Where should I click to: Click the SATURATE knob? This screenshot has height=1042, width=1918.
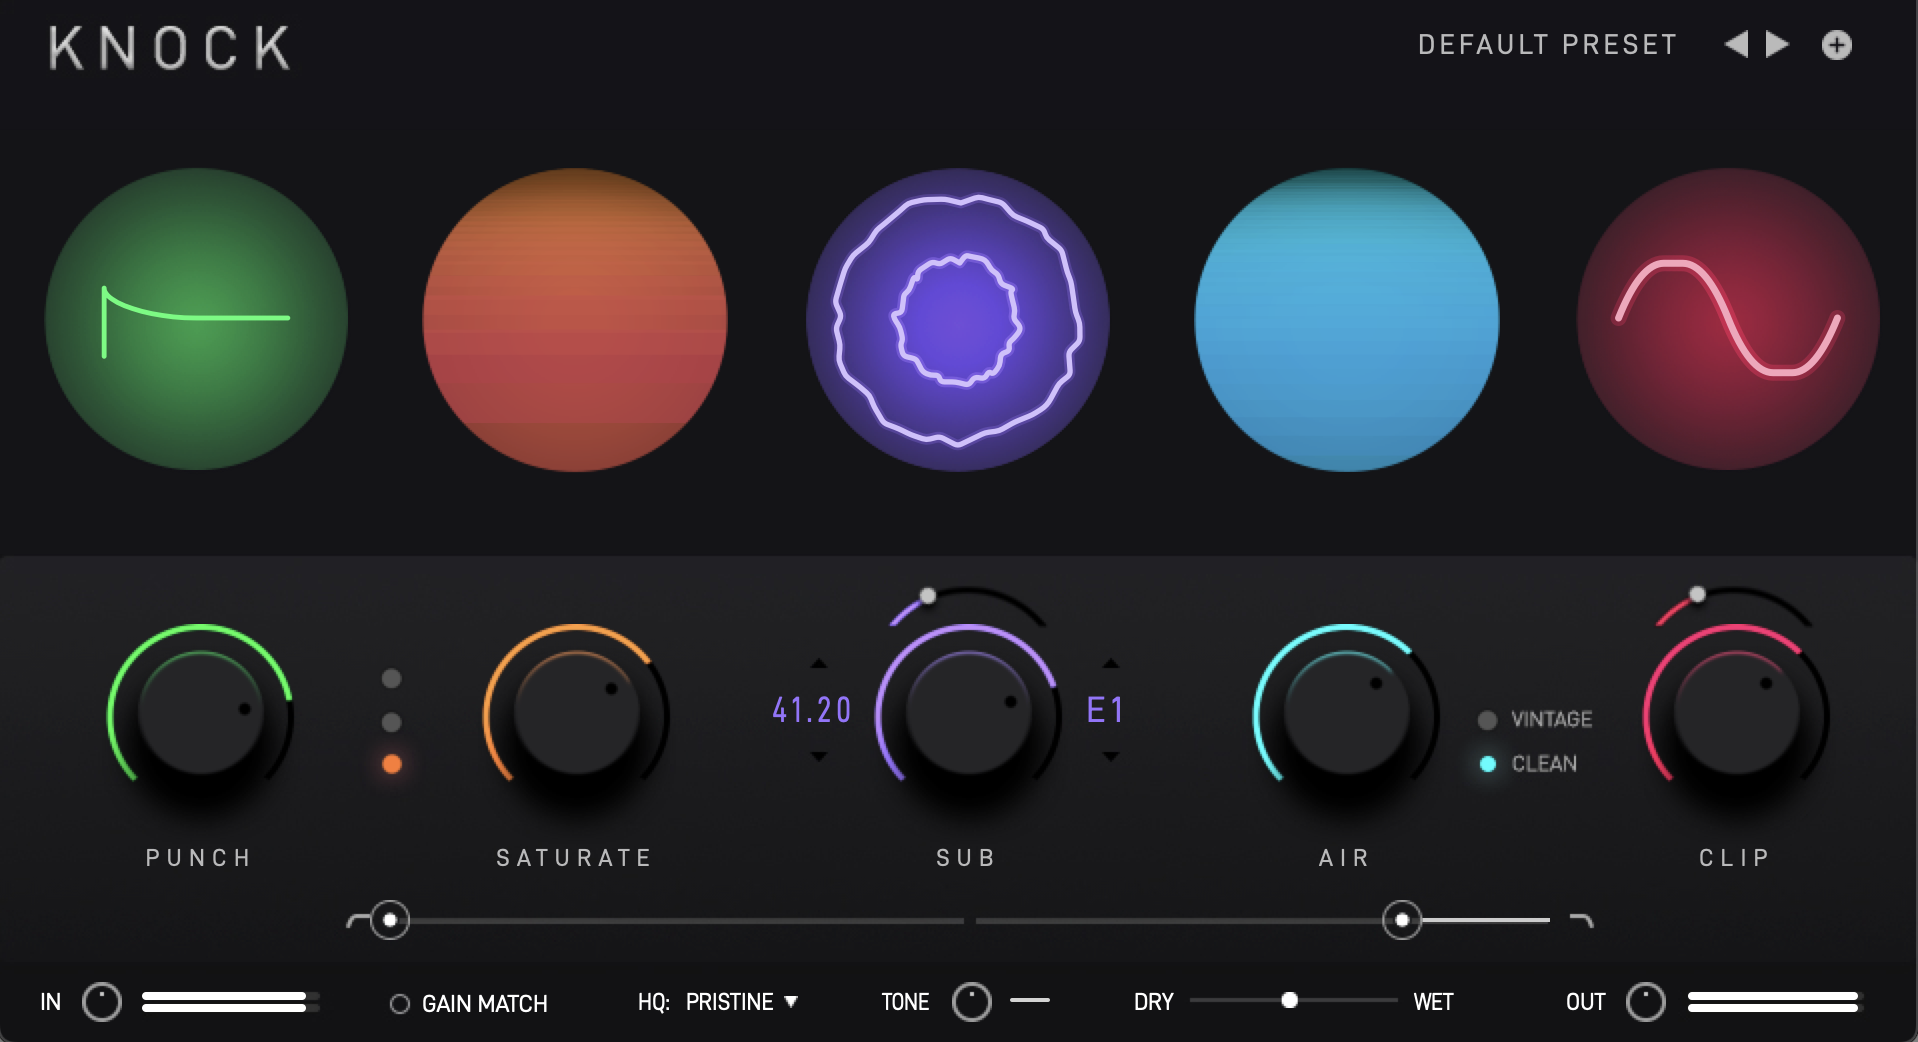coord(577,712)
